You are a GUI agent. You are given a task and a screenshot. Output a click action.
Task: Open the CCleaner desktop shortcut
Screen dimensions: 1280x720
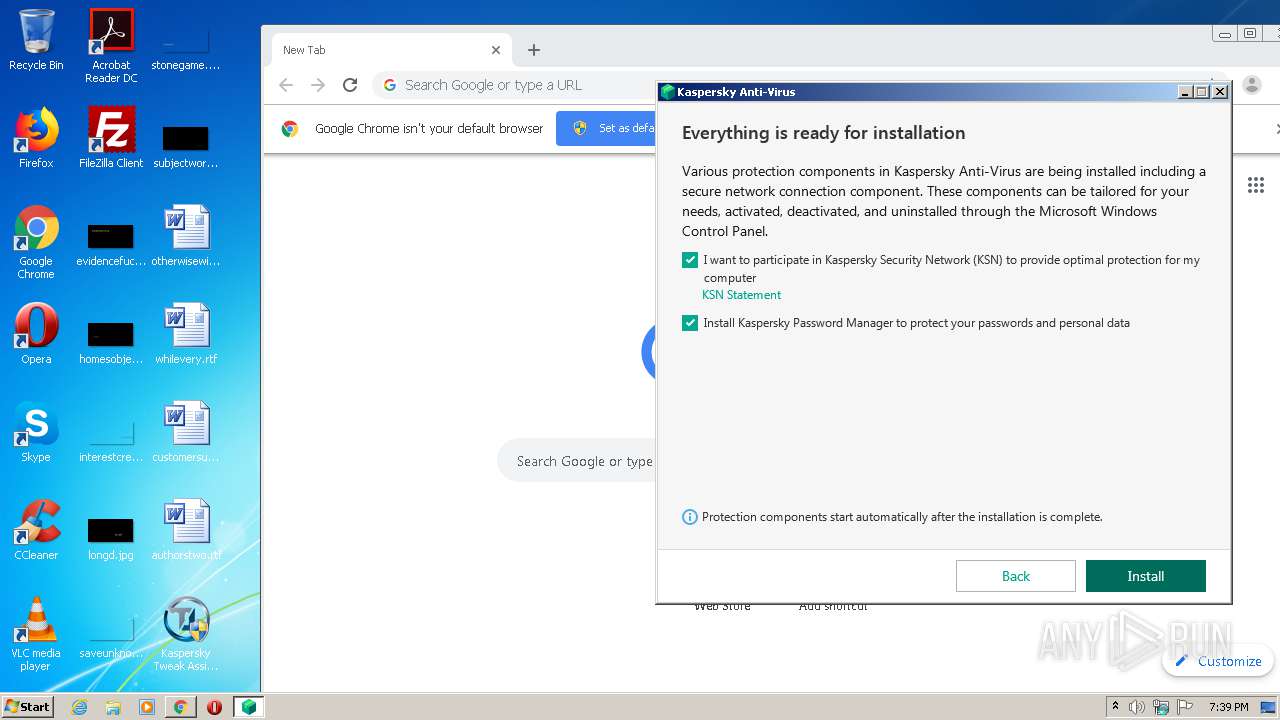click(x=36, y=530)
